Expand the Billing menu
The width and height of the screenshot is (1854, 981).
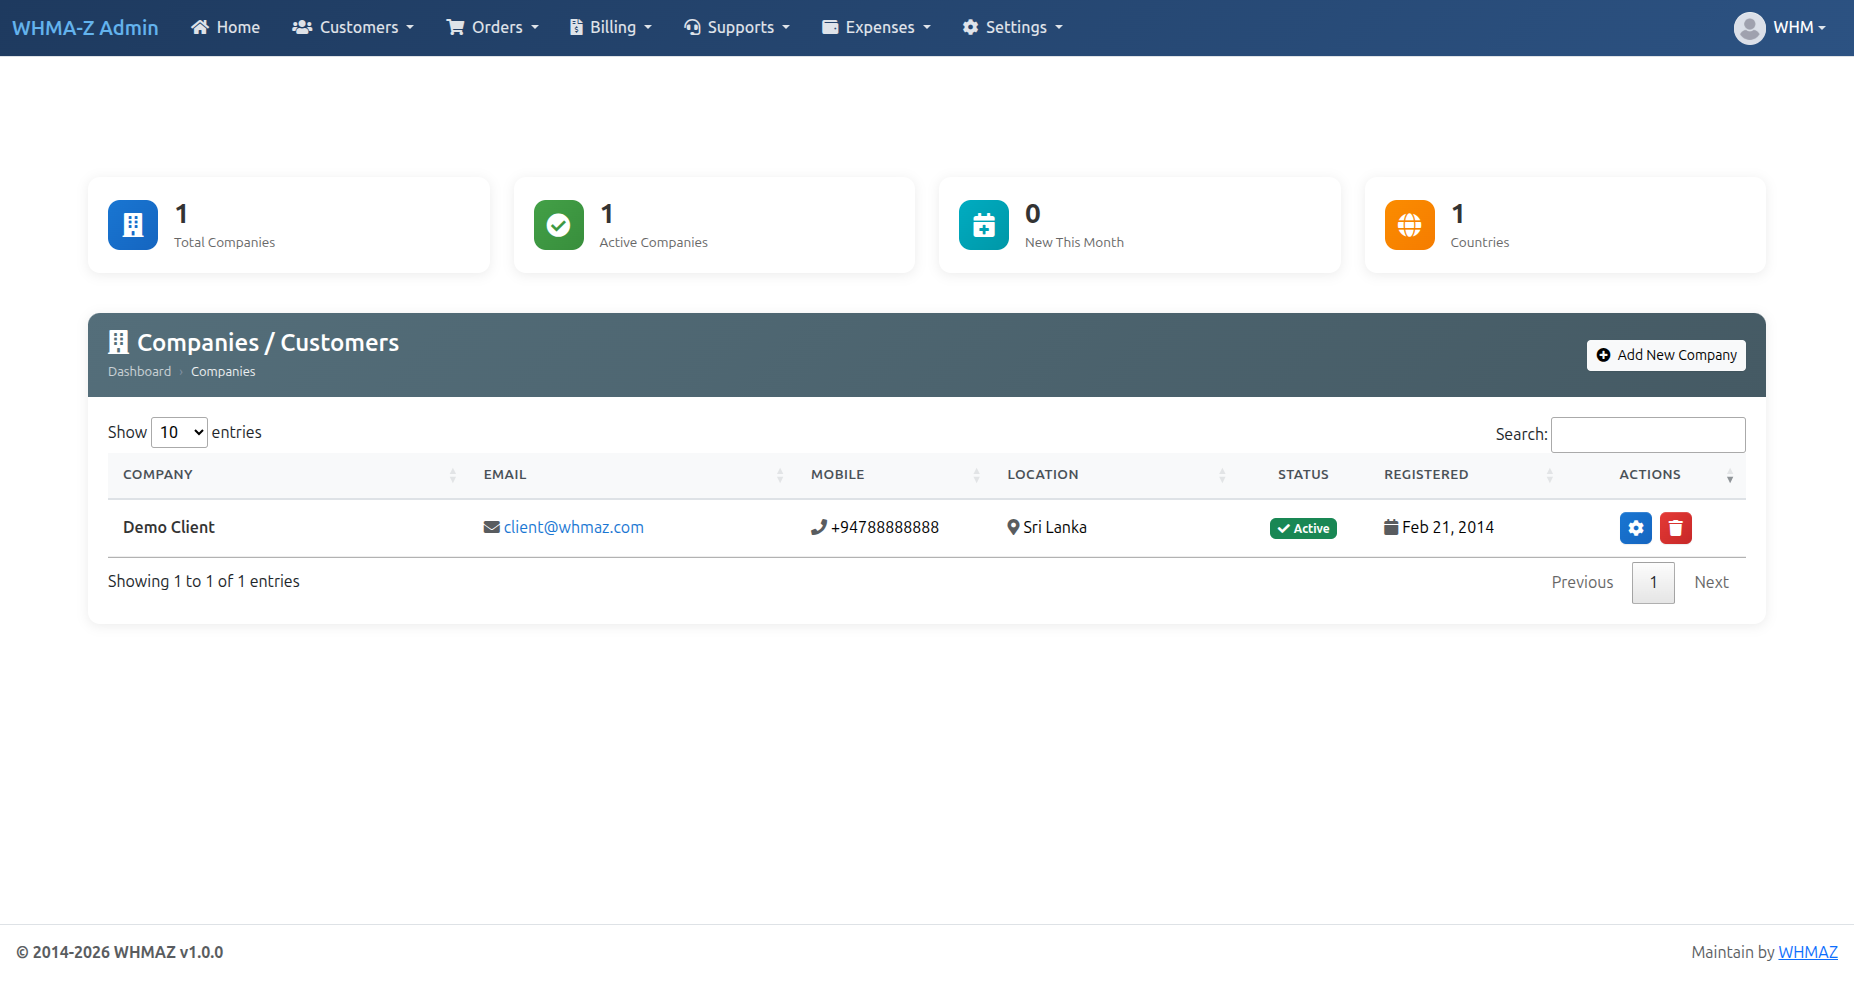610,27
